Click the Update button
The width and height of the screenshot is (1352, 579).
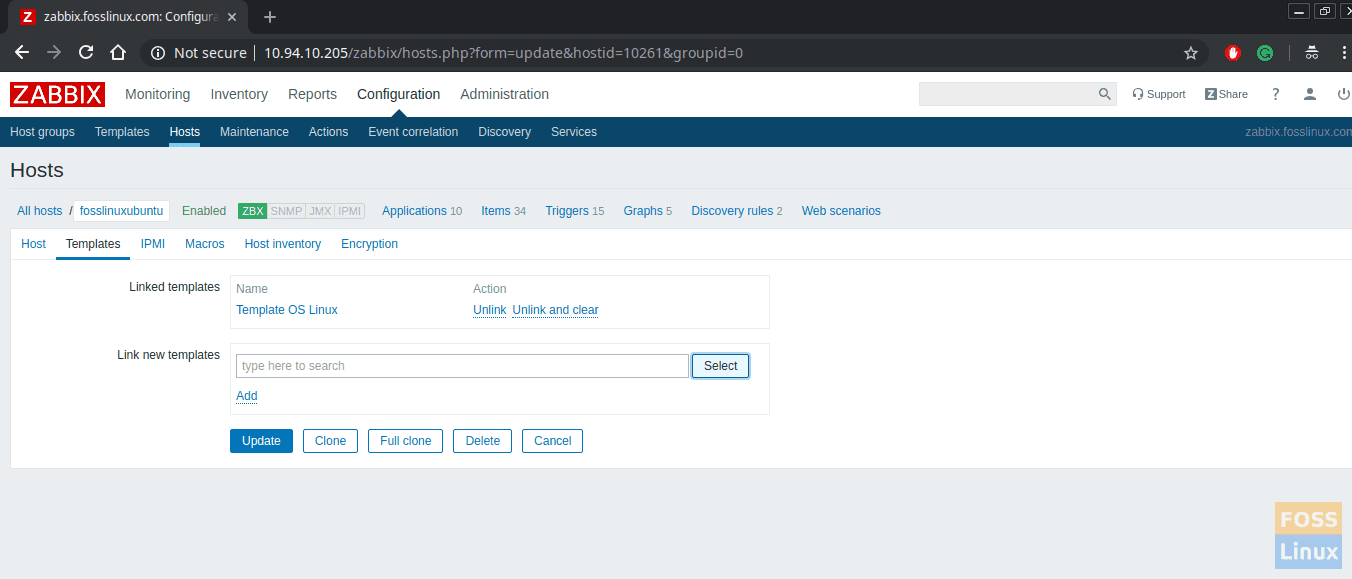(261, 441)
